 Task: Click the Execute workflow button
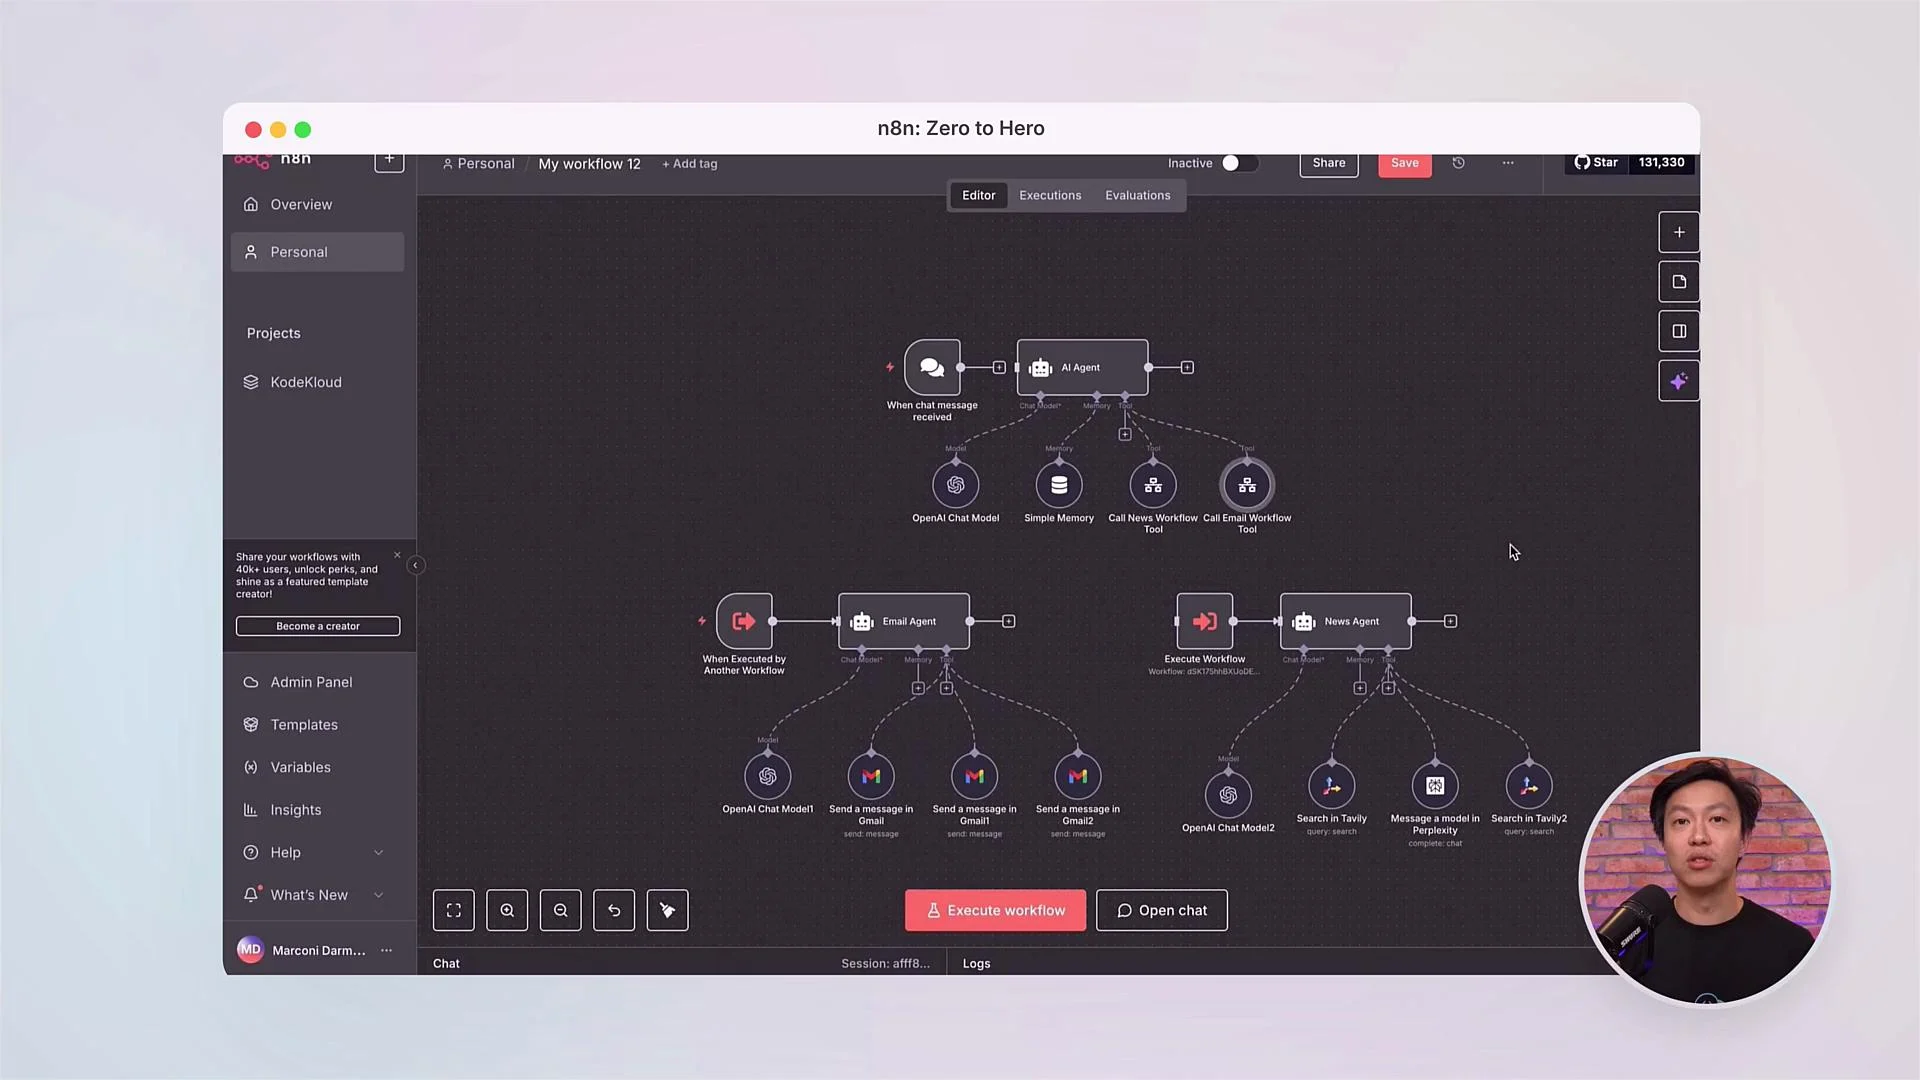click(x=995, y=910)
